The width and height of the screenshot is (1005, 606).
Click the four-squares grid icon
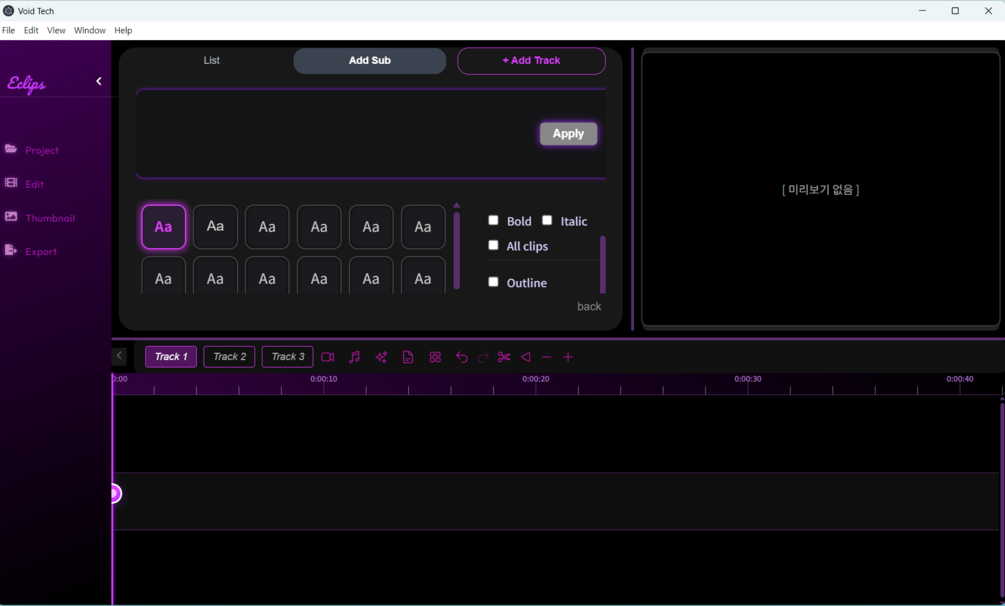(435, 357)
